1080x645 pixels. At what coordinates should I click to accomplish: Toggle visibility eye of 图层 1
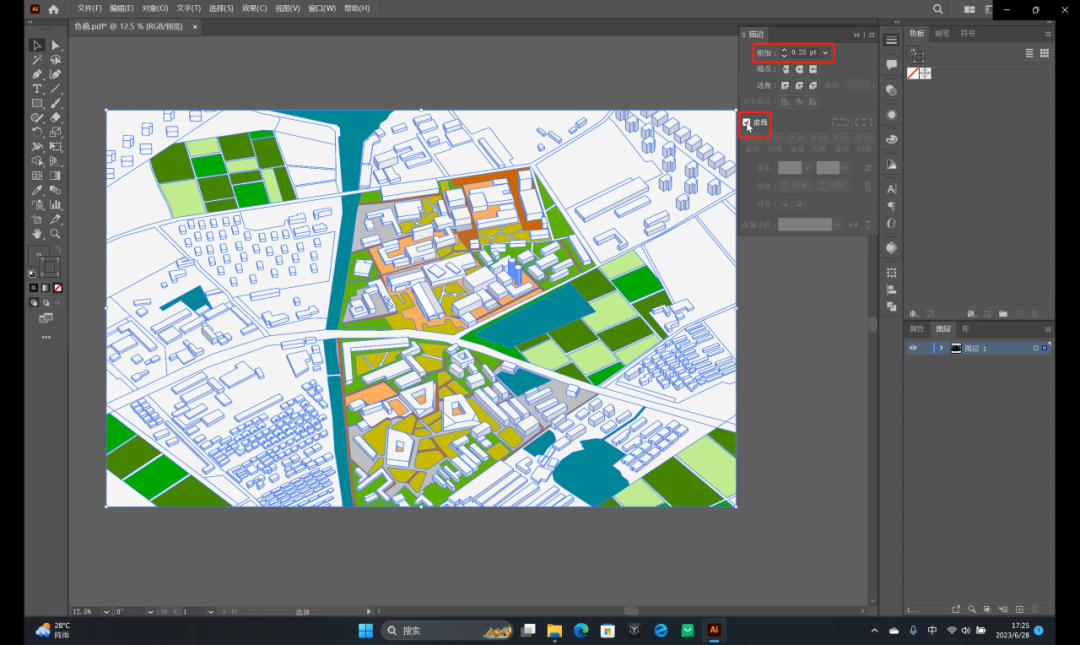(913, 348)
